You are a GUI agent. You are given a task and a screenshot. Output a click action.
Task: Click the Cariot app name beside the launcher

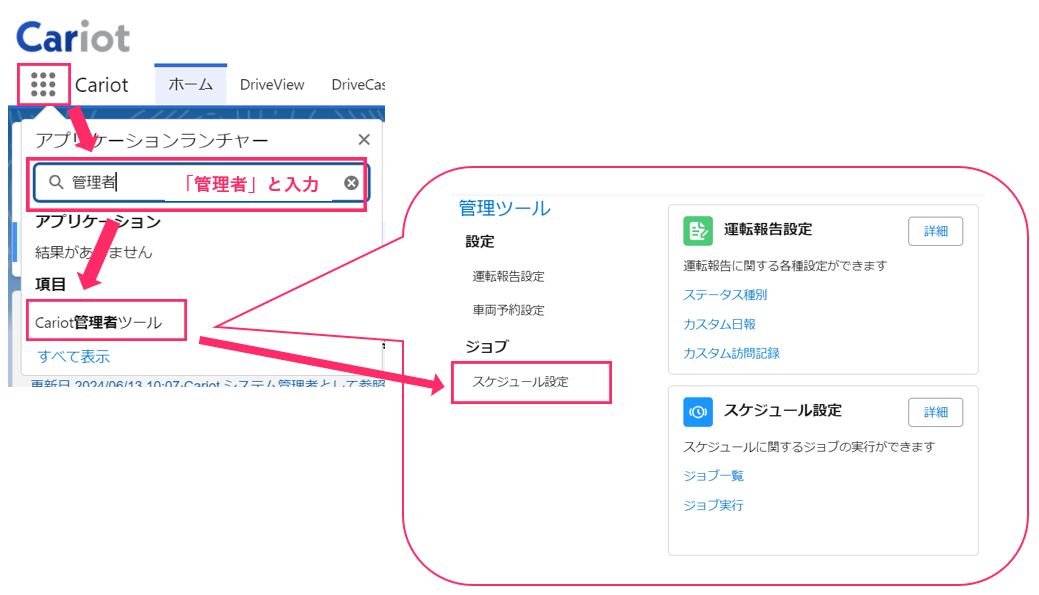point(101,85)
